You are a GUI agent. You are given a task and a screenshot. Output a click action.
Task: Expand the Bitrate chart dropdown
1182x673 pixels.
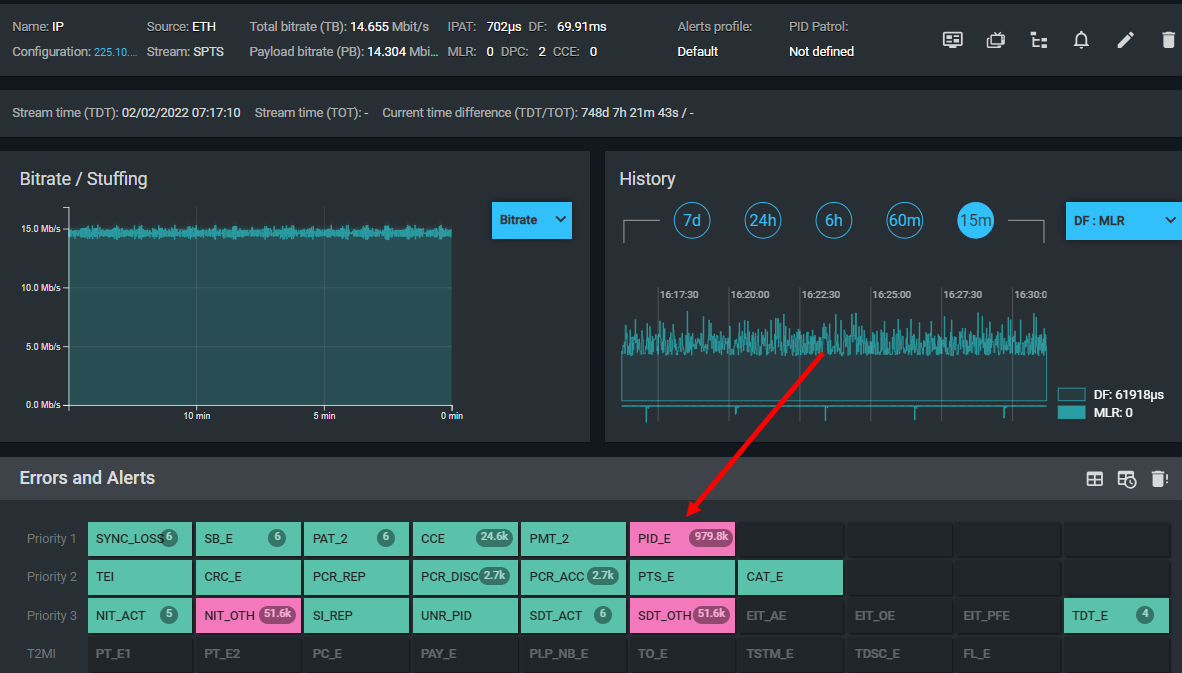(x=531, y=220)
